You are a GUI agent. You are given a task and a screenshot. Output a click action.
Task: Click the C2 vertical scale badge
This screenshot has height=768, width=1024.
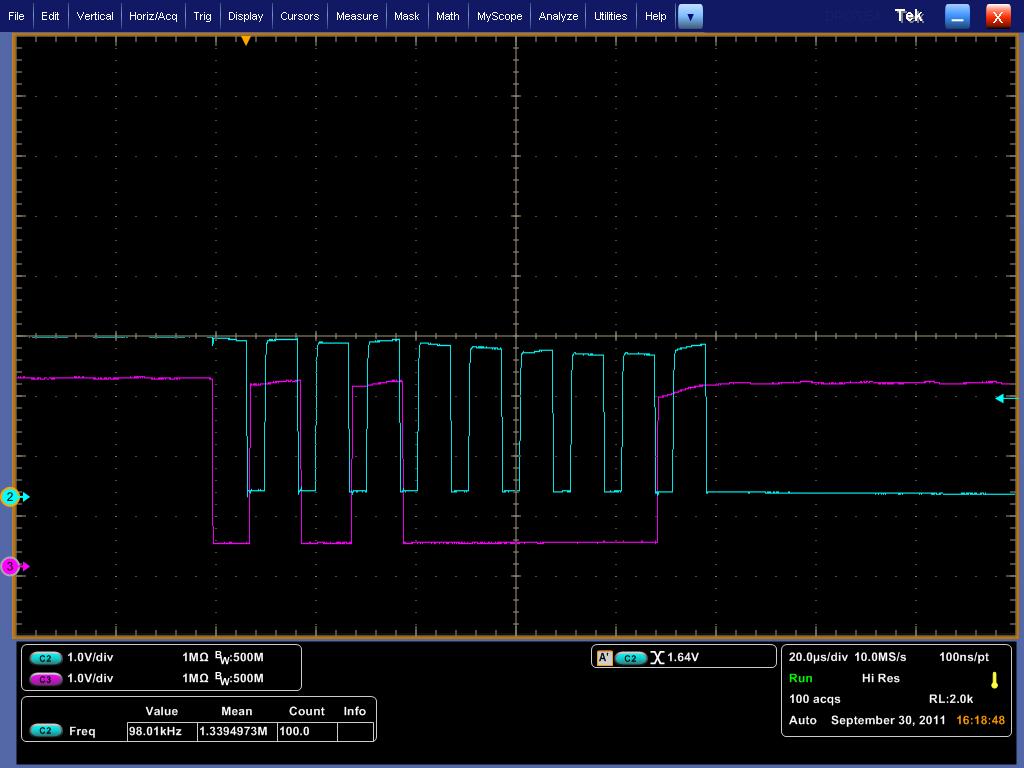click(46, 658)
